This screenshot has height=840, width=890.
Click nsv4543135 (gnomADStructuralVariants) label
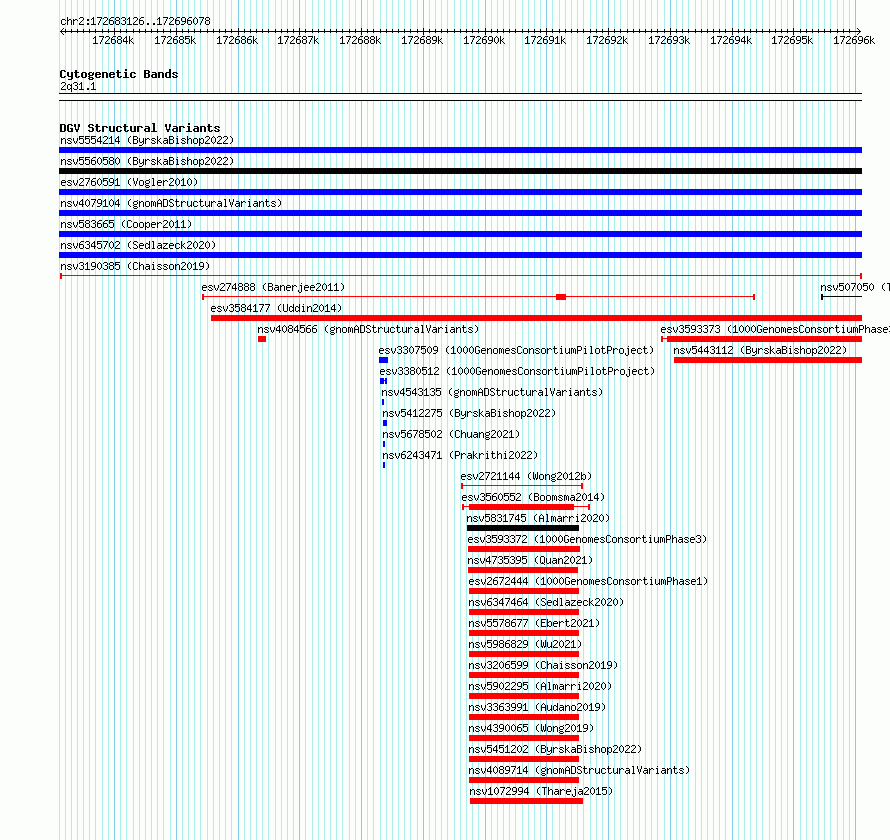tap(492, 392)
